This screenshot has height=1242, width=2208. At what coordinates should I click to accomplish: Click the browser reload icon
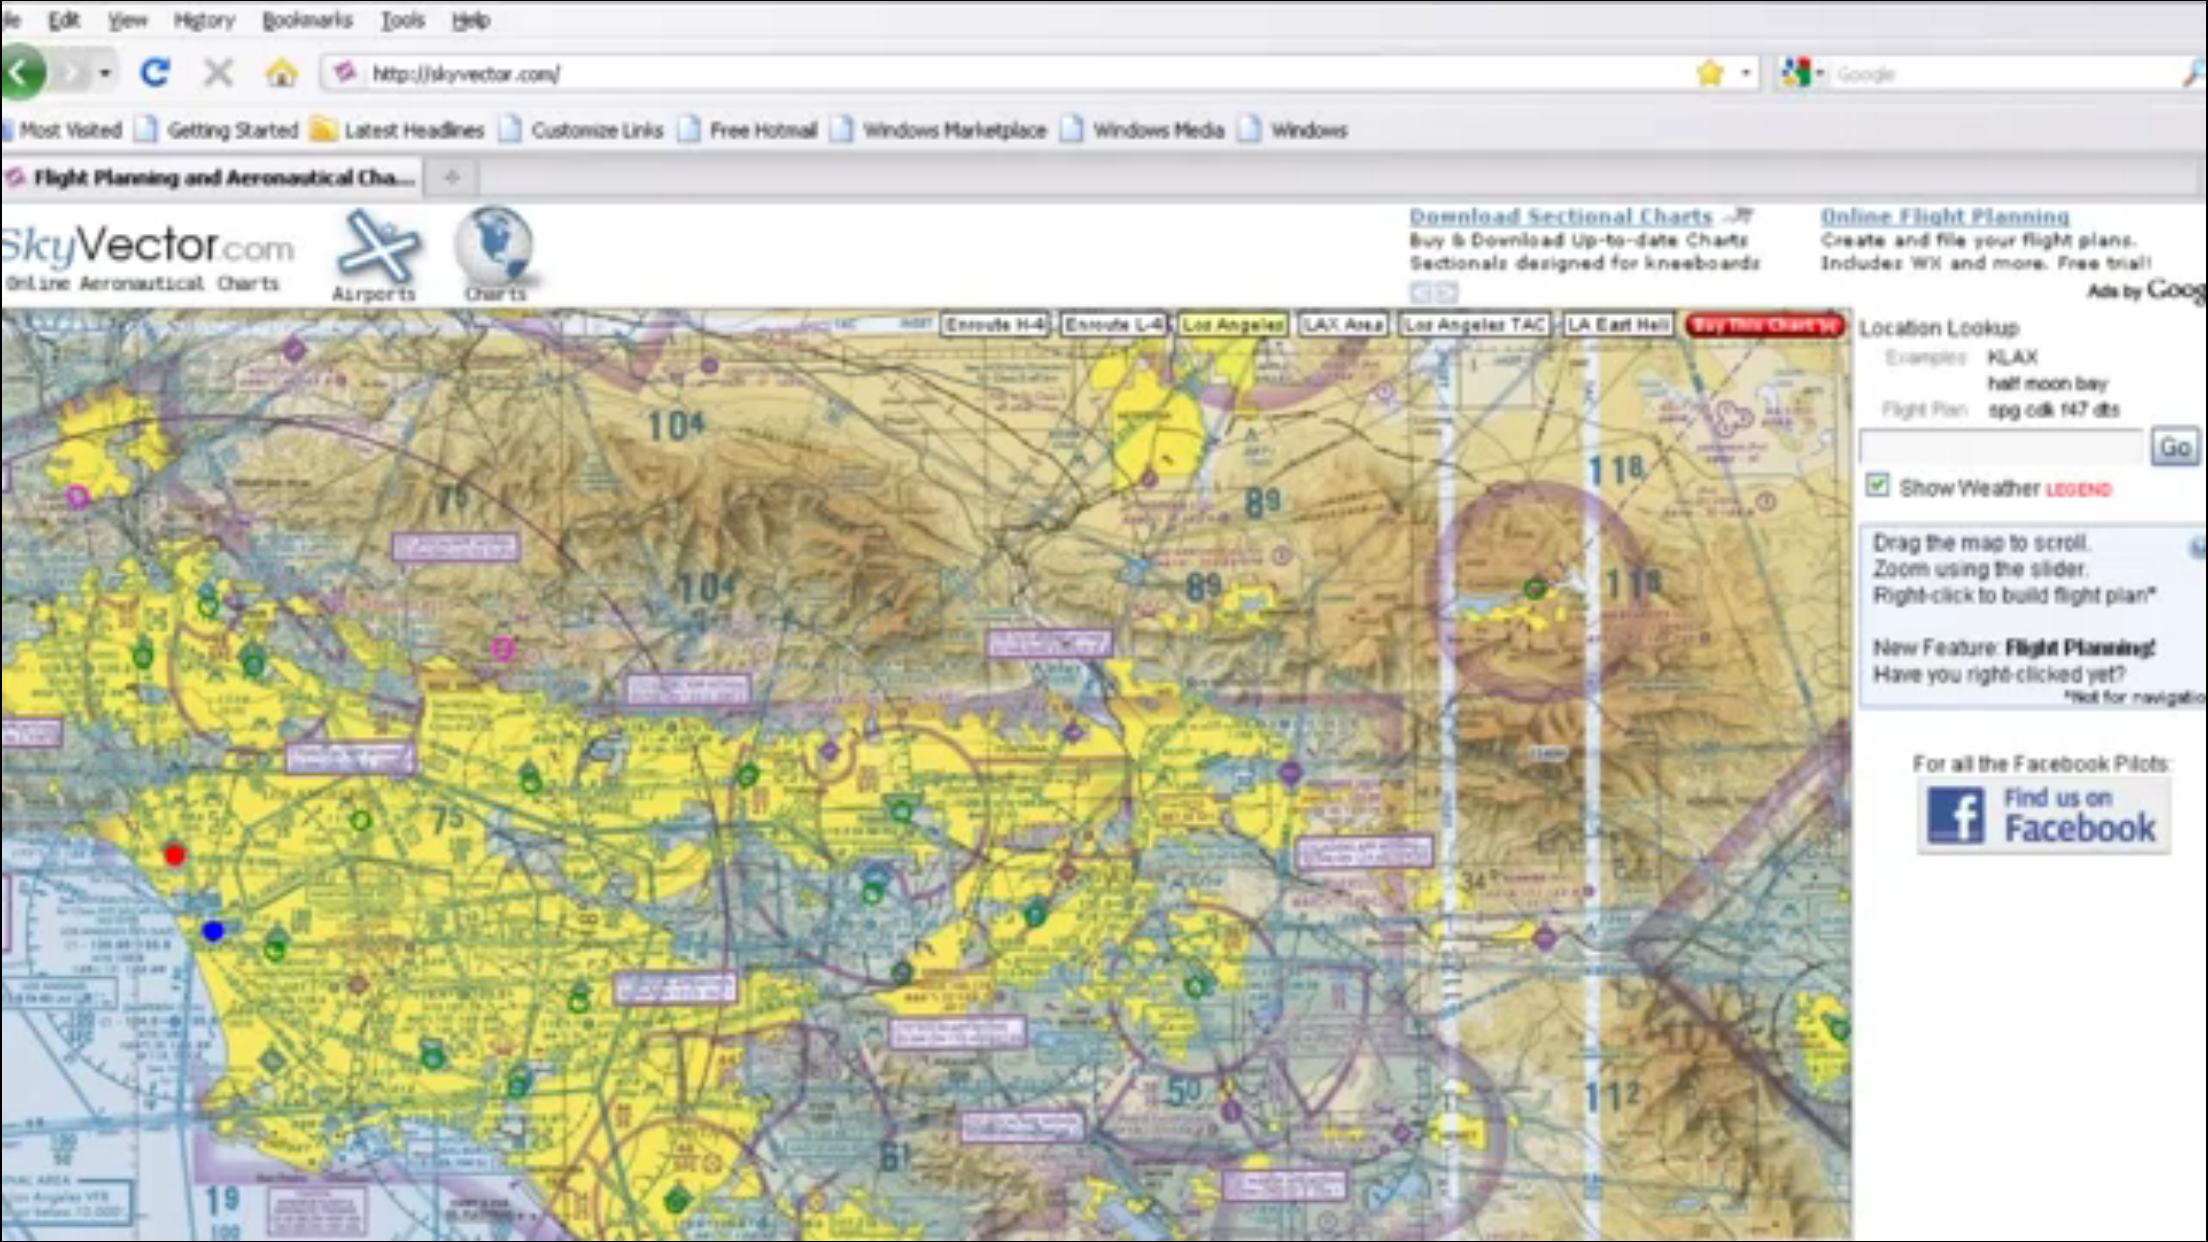(x=154, y=73)
